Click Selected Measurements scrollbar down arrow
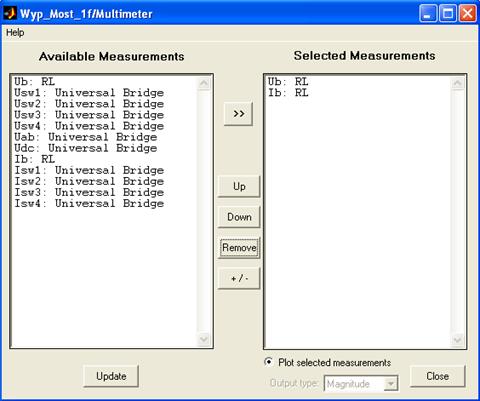This screenshot has height=401, width=480. 457,339
